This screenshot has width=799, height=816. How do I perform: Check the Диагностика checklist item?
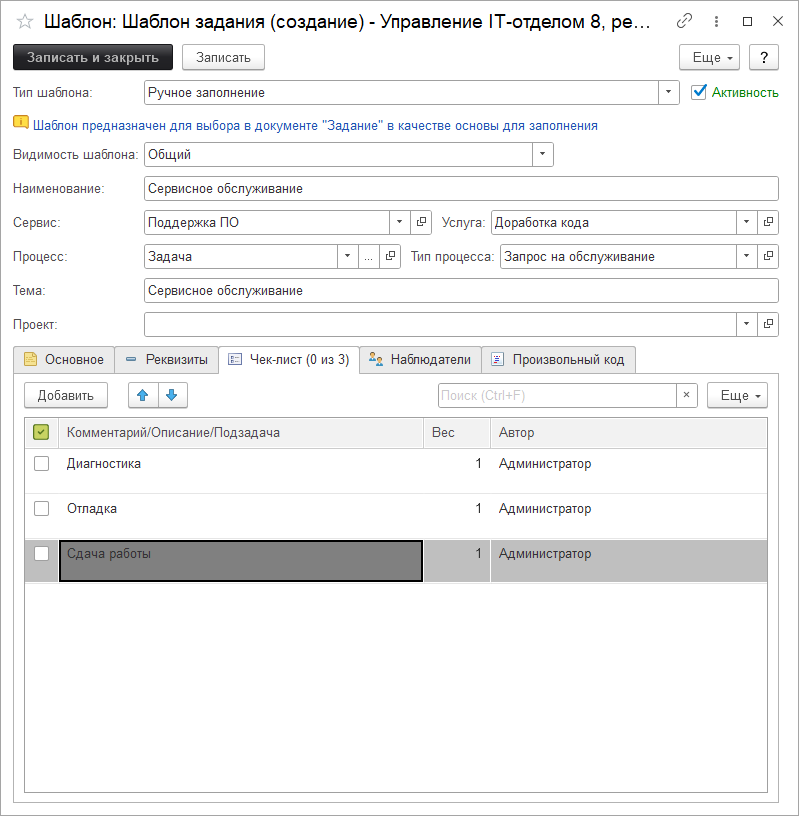pyautogui.click(x=42, y=464)
